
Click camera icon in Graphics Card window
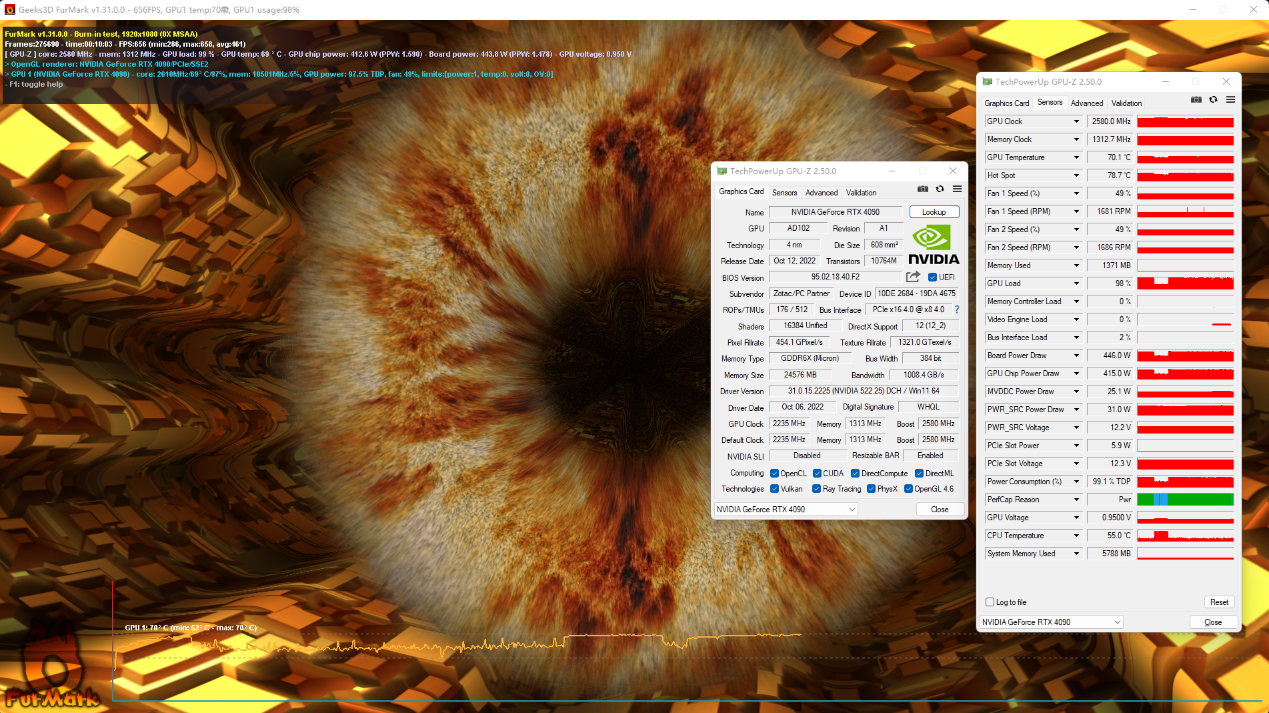pos(923,189)
